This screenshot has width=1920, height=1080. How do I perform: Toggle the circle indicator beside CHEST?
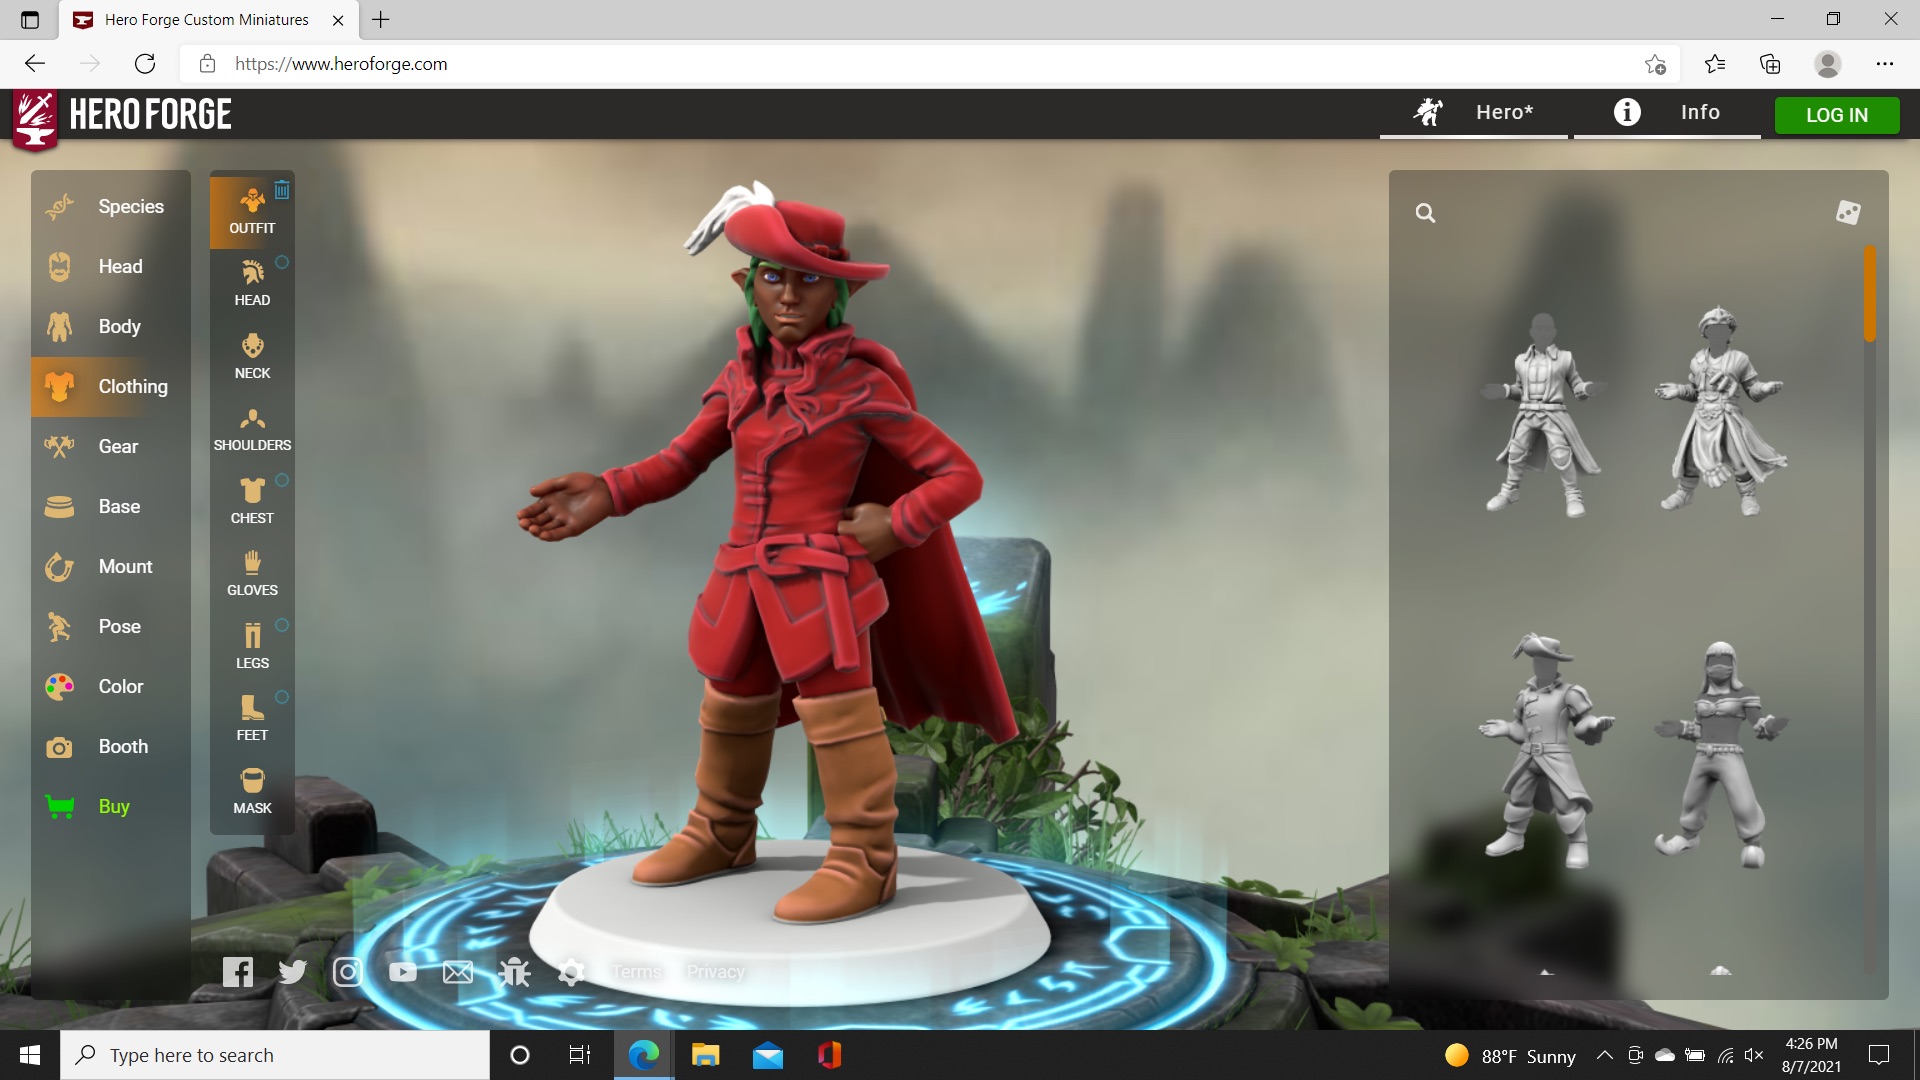click(282, 480)
